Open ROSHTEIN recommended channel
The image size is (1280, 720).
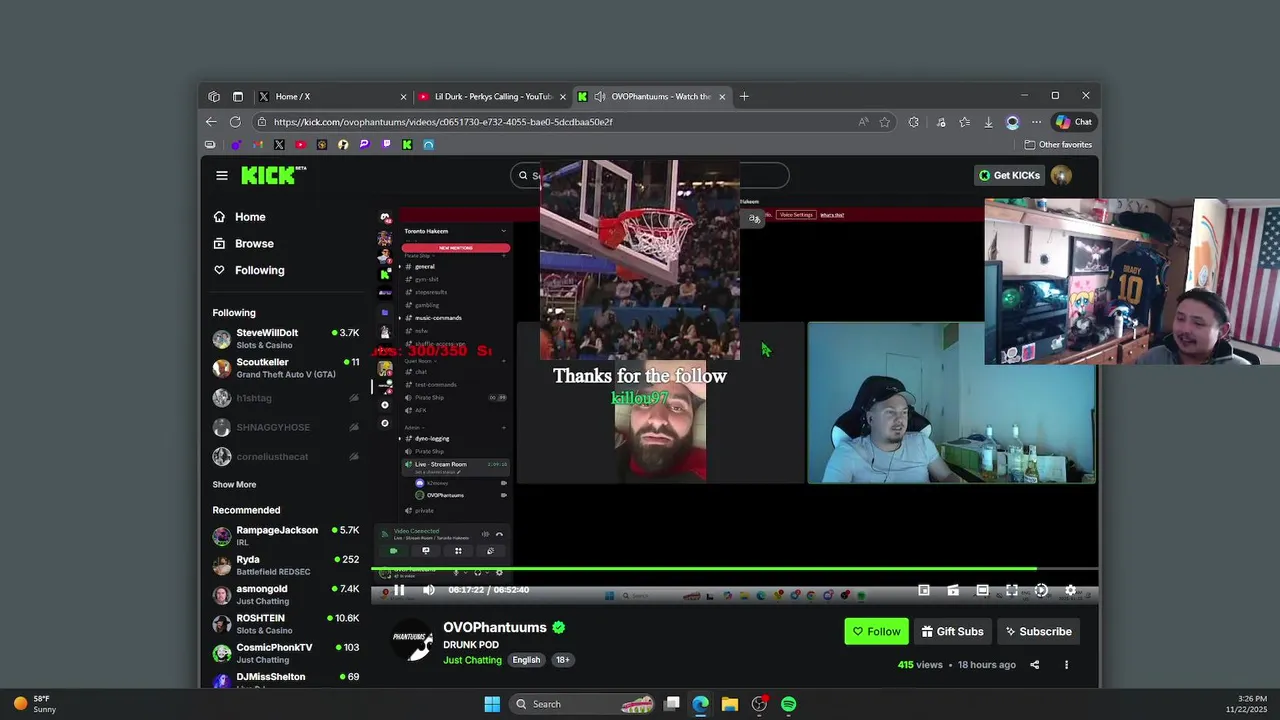pyautogui.click(x=286, y=624)
